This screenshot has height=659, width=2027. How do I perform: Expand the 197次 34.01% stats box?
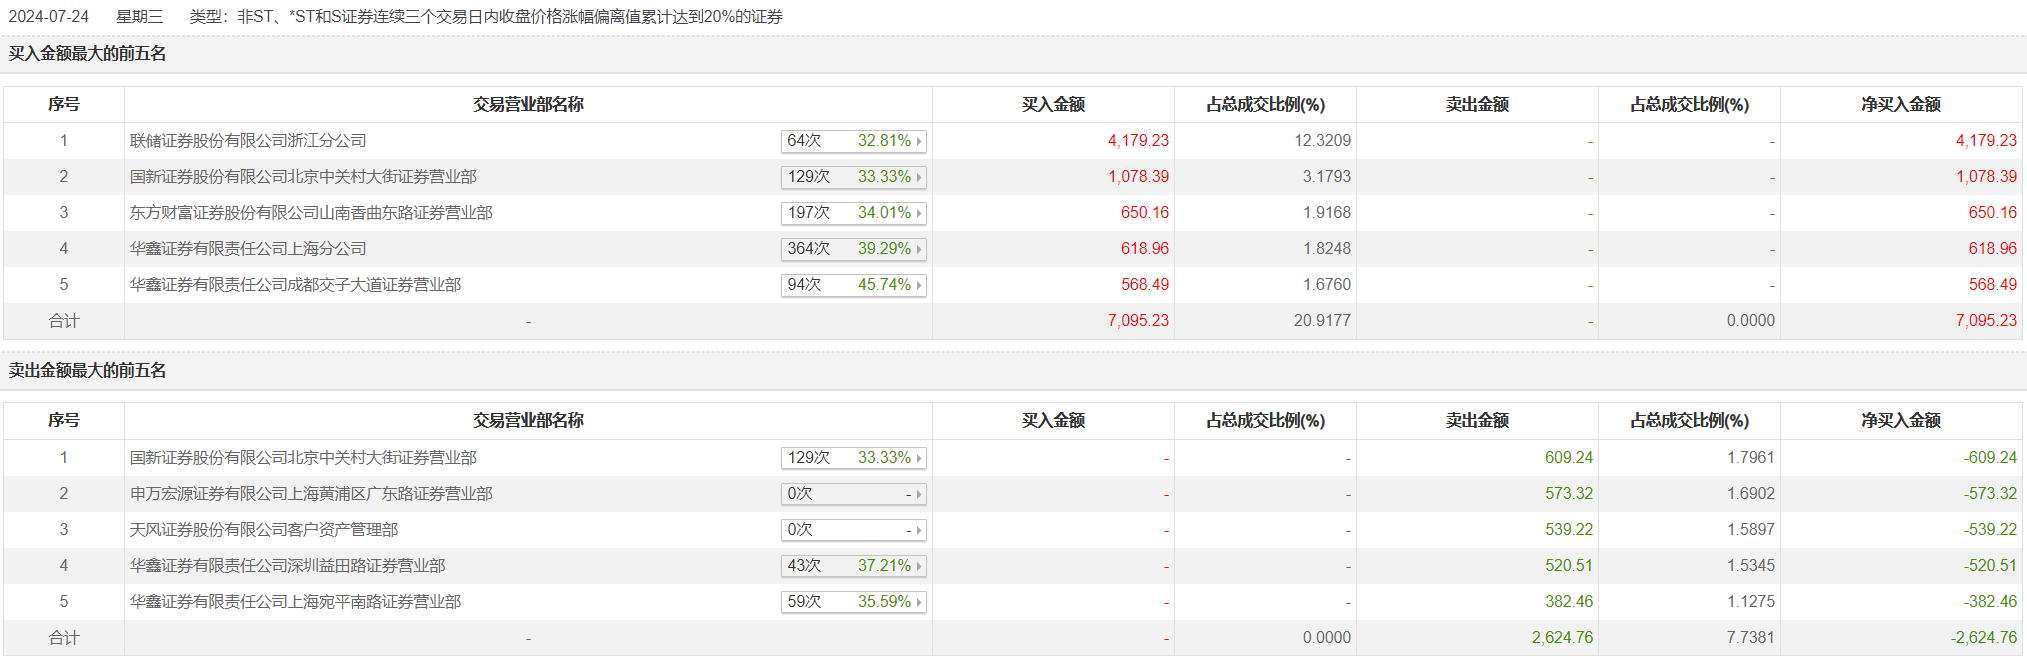(x=853, y=213)
